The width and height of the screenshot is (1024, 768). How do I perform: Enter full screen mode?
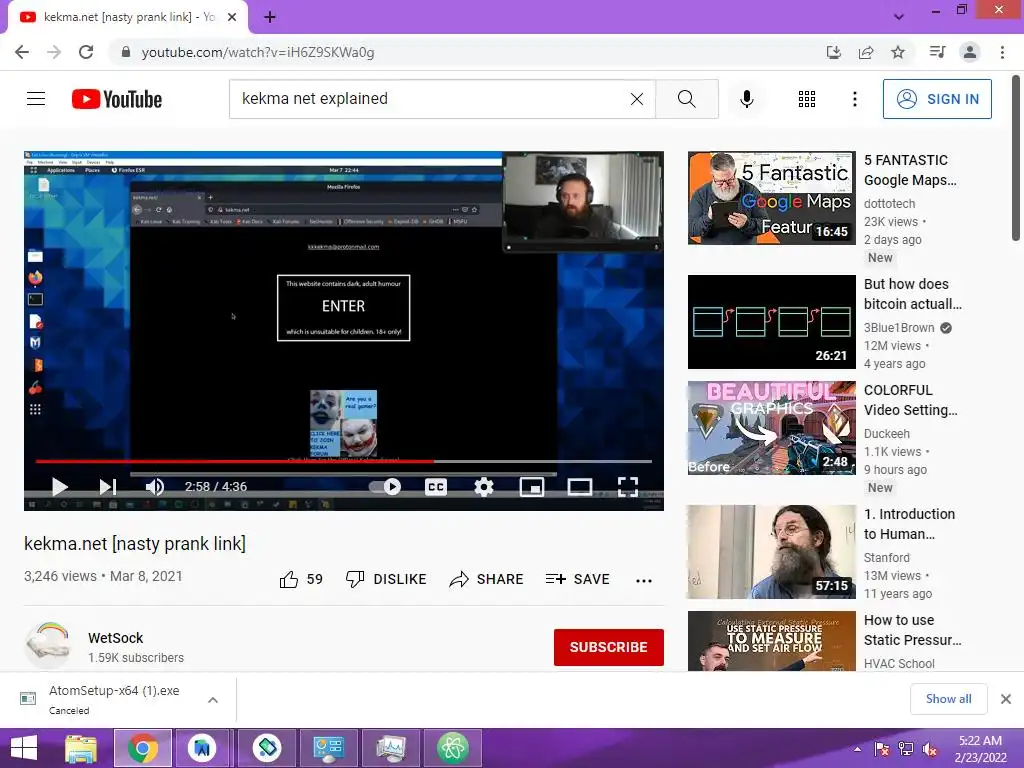click(x=628, y=487)
